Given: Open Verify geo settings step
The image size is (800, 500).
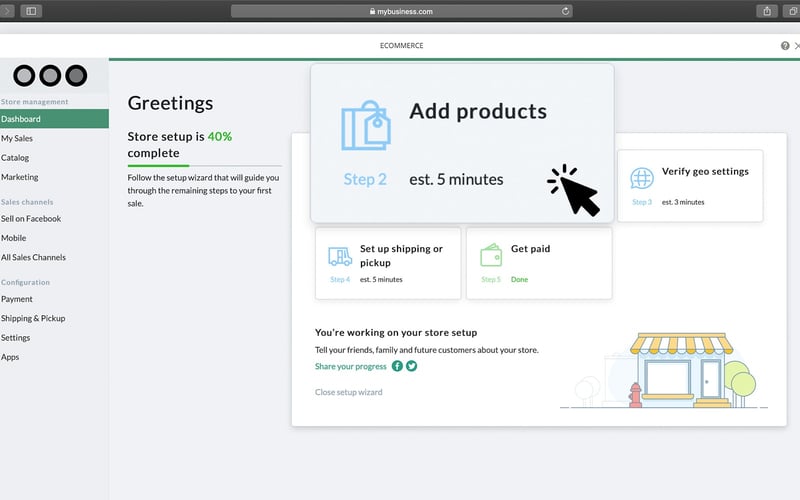Looking at the screenshot, I should coord(690,186).
